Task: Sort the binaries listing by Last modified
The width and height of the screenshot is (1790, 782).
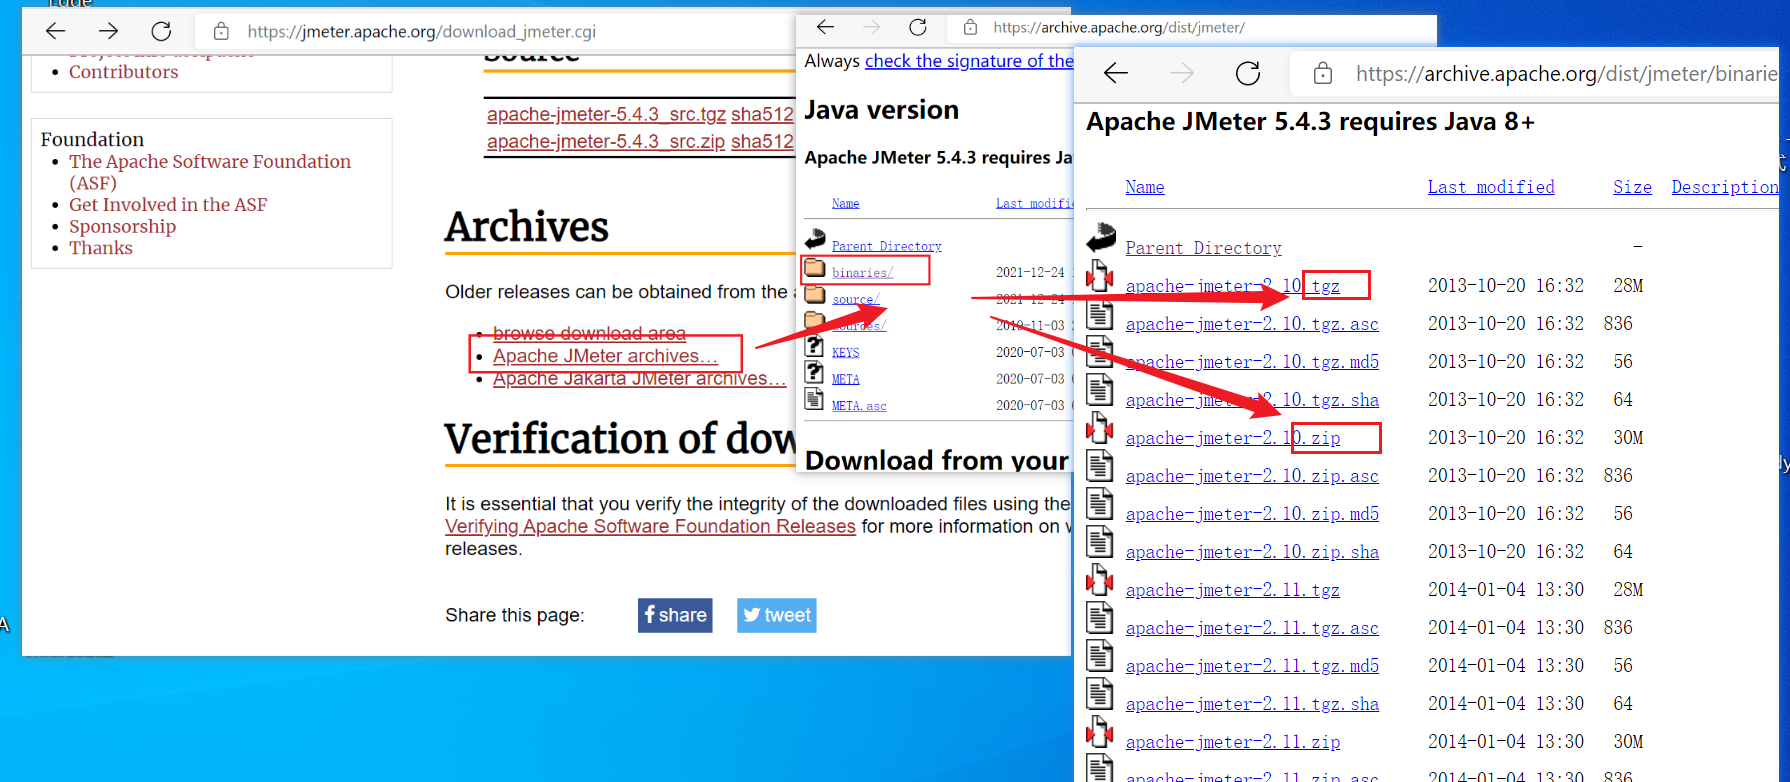Action: coord(1491,187)
